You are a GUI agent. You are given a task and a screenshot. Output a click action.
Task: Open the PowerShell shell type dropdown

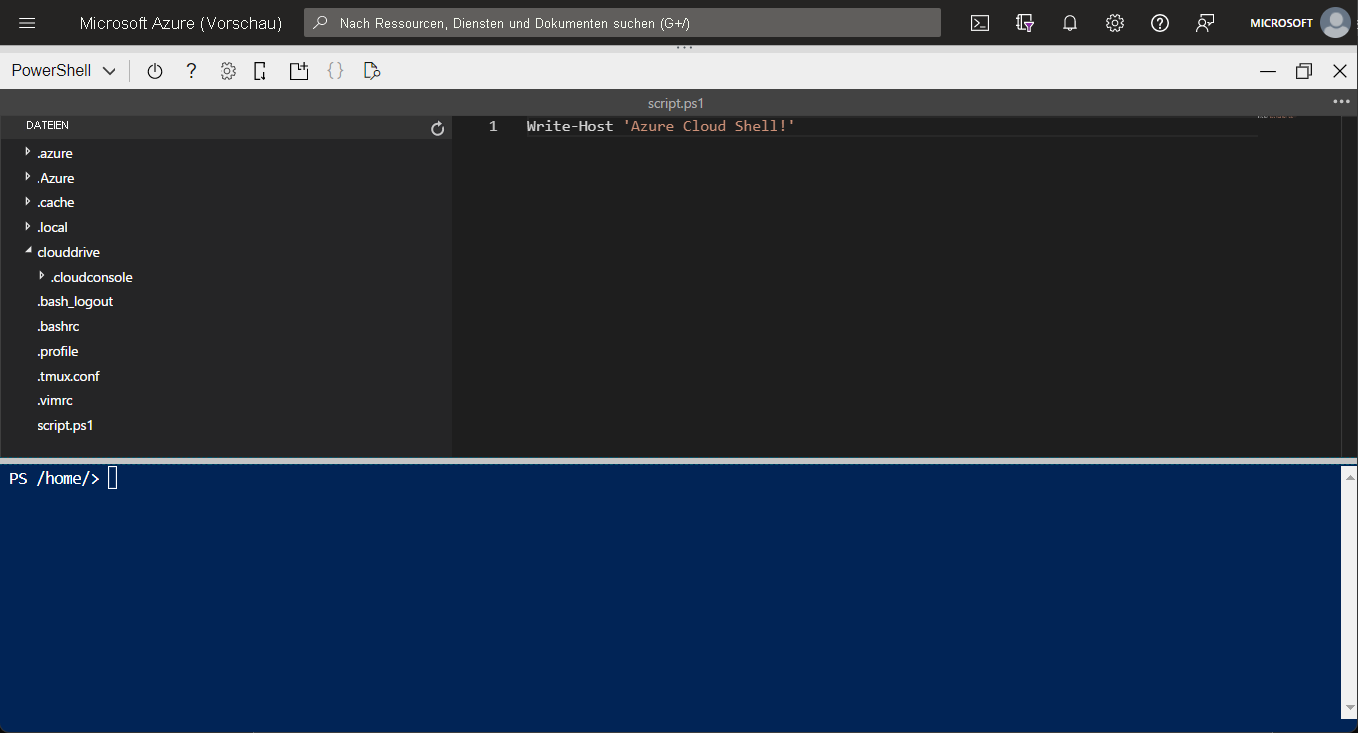click(x=63, y=71)
